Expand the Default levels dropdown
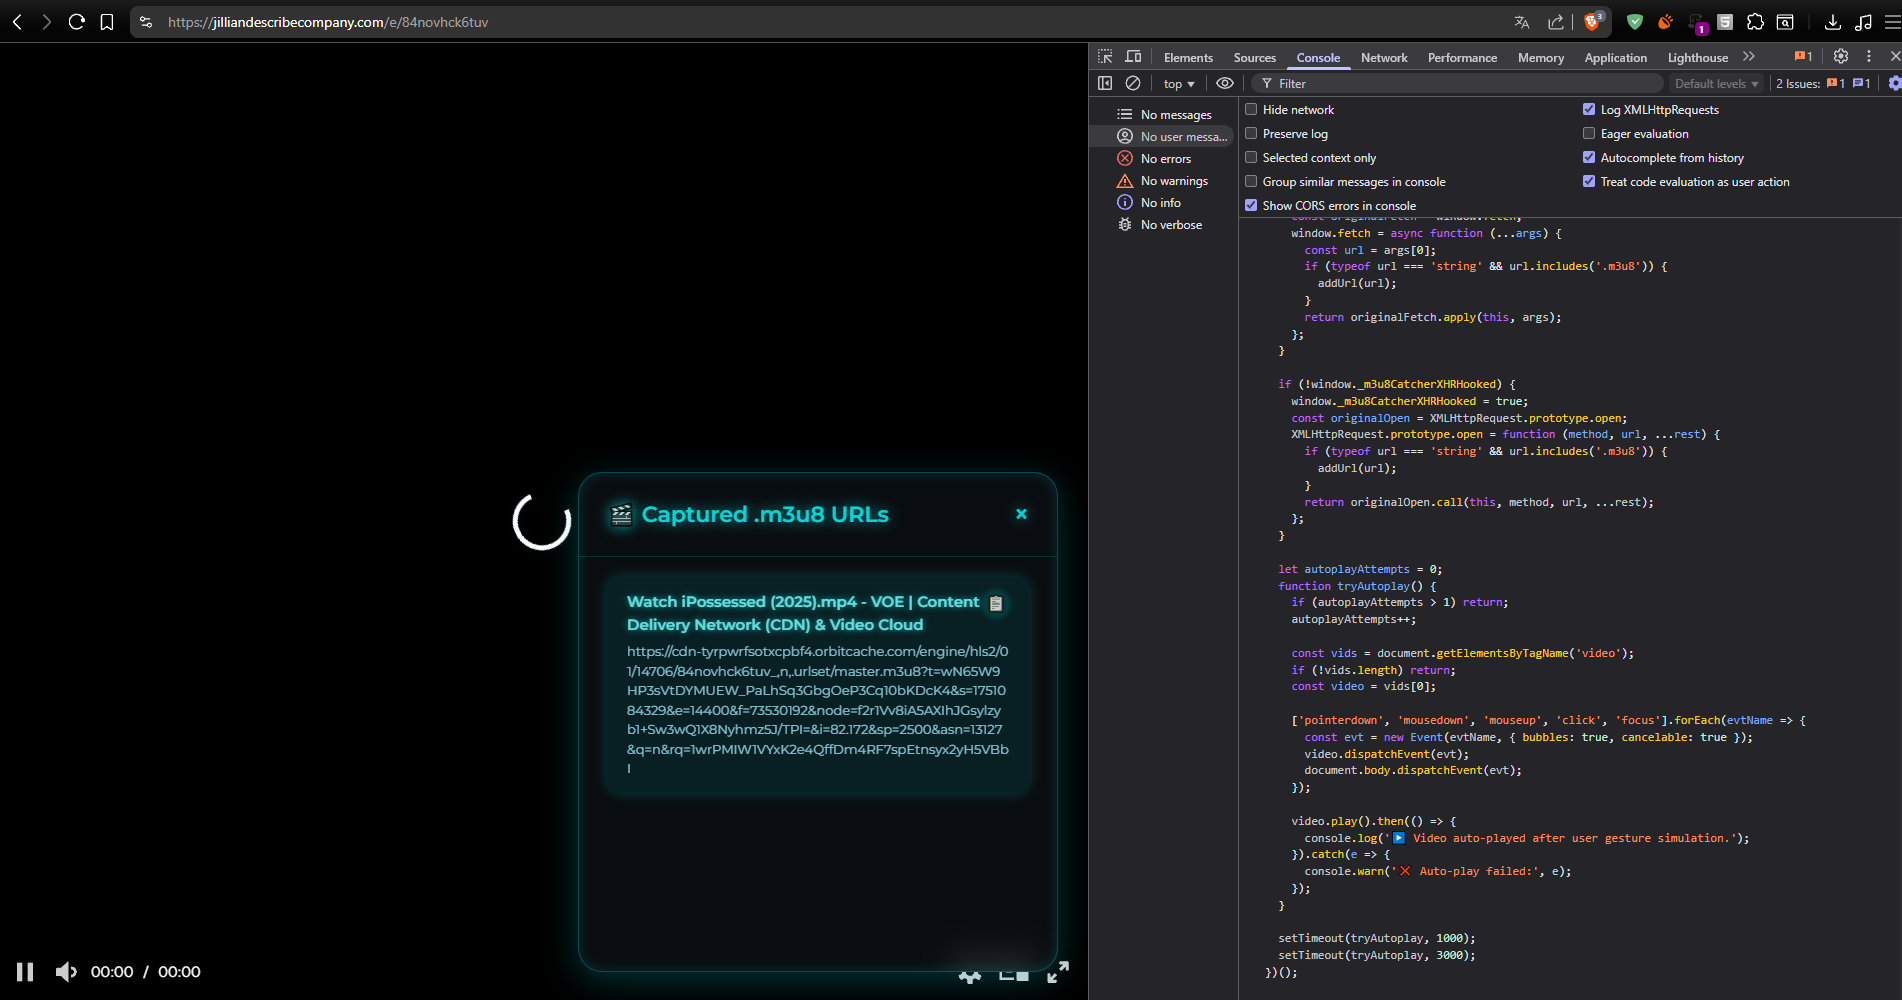1902x1000 pixels. tap(1716, 84)
